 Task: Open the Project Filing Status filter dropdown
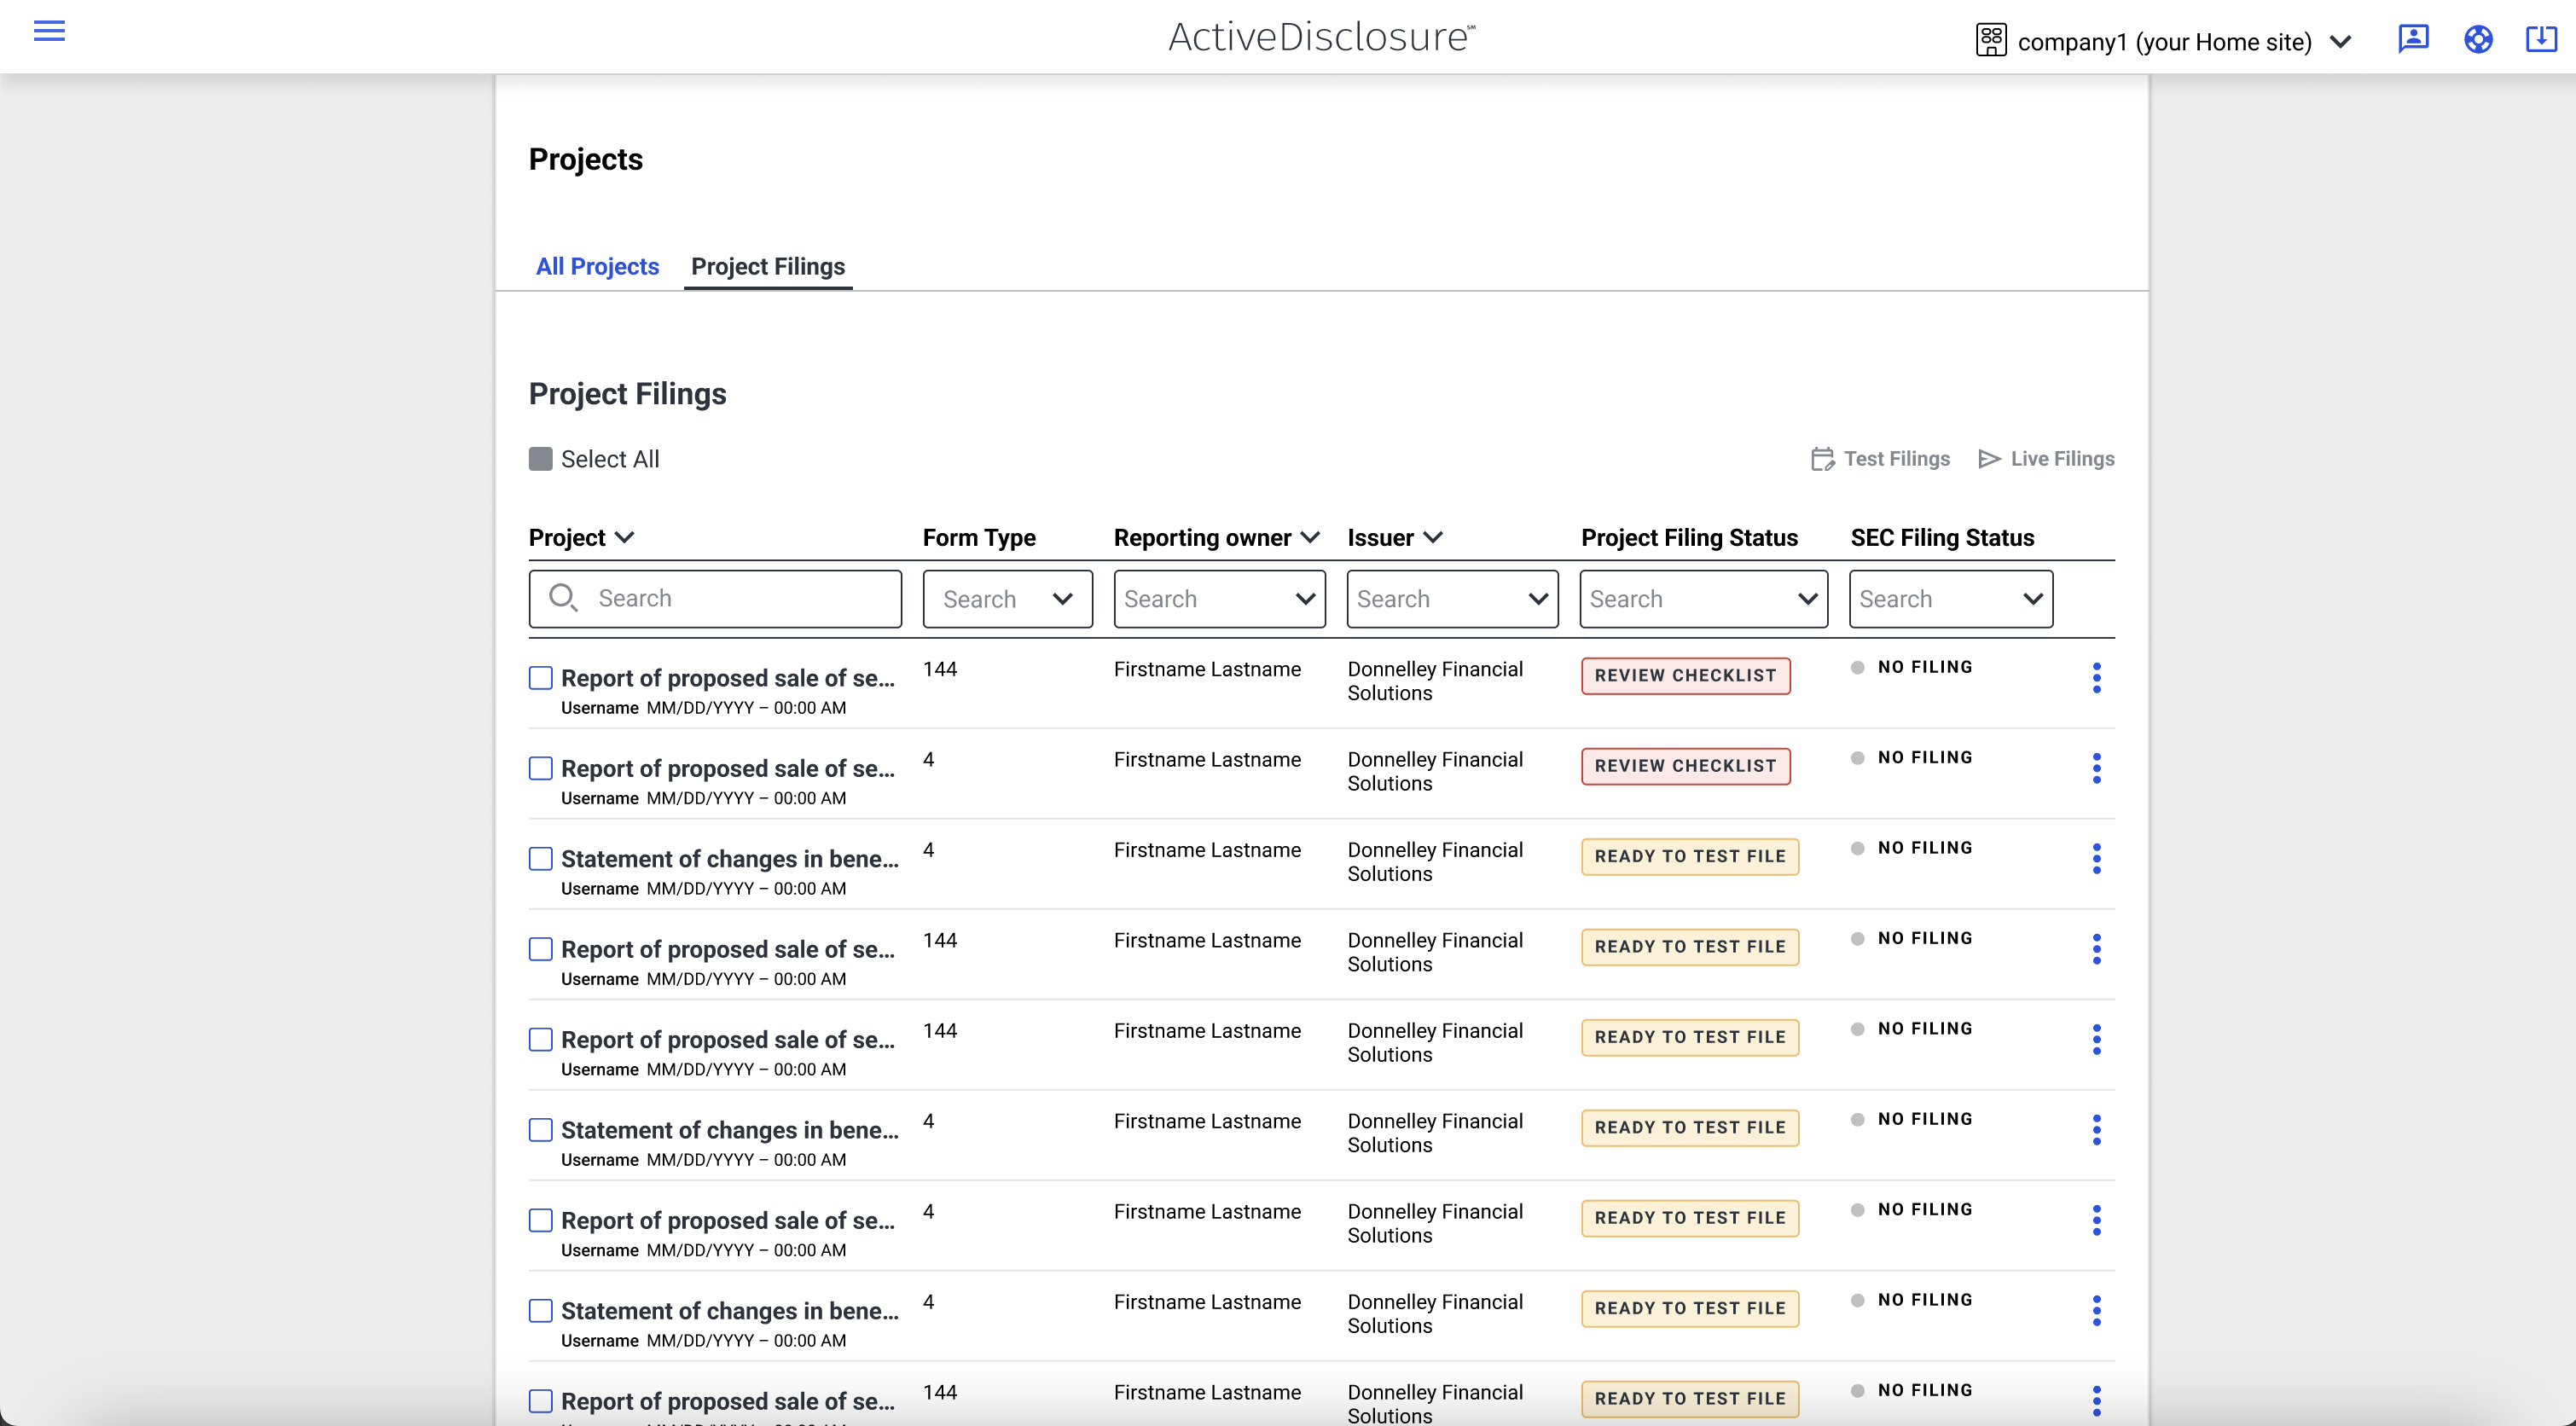click(x=1807, y=599)
